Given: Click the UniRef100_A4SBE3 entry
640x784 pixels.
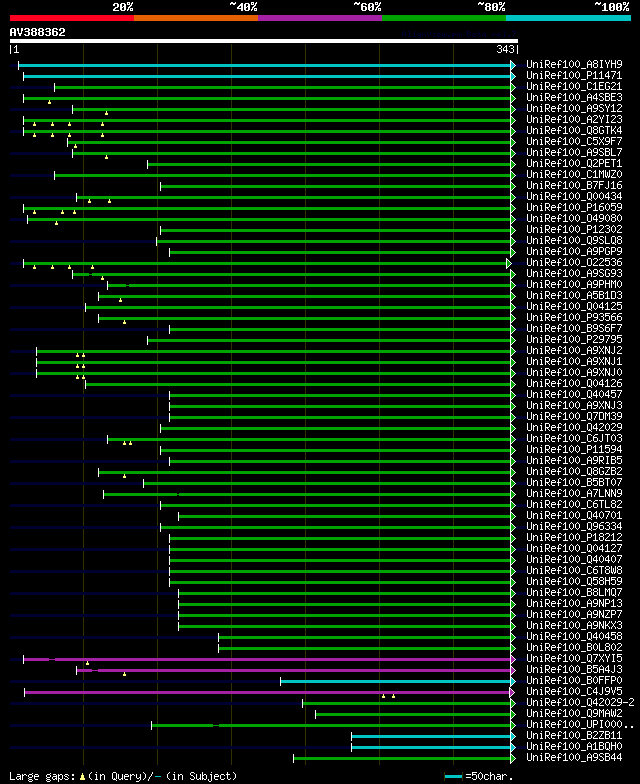Looking at the screenshot, I should (x=574, y=98).
